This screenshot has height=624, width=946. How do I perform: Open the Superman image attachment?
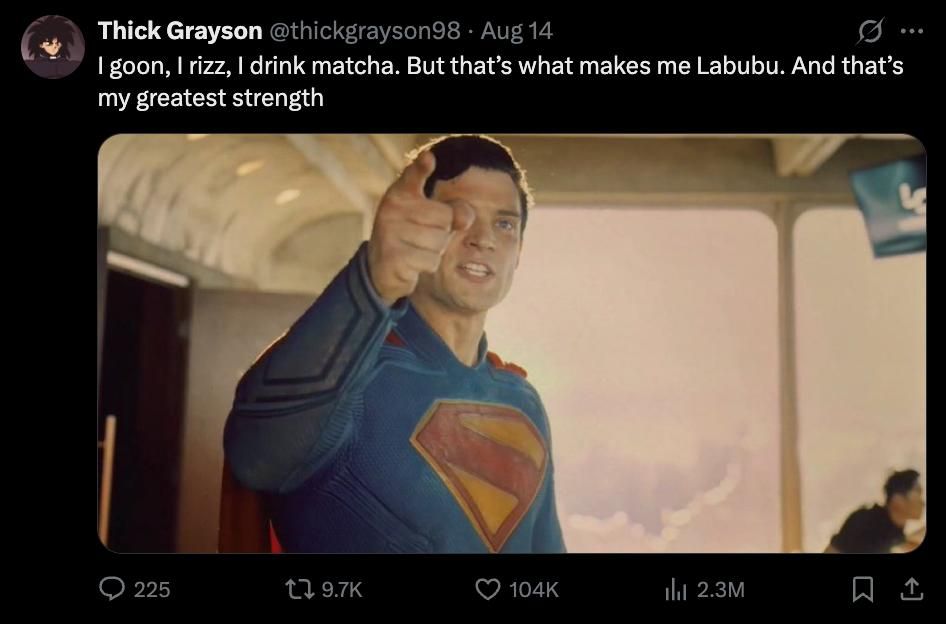pyautogui.click(x=512, y=343)
